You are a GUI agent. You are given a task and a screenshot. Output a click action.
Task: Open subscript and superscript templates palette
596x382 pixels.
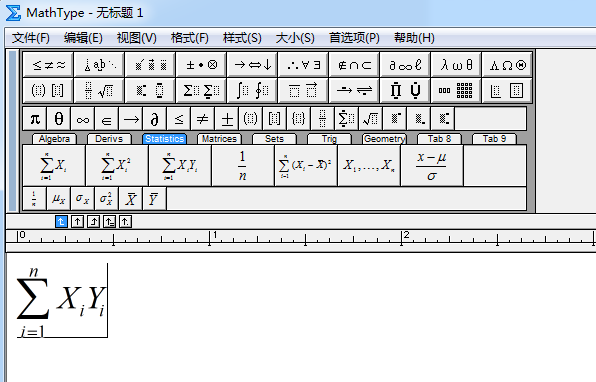coord(150,90)
